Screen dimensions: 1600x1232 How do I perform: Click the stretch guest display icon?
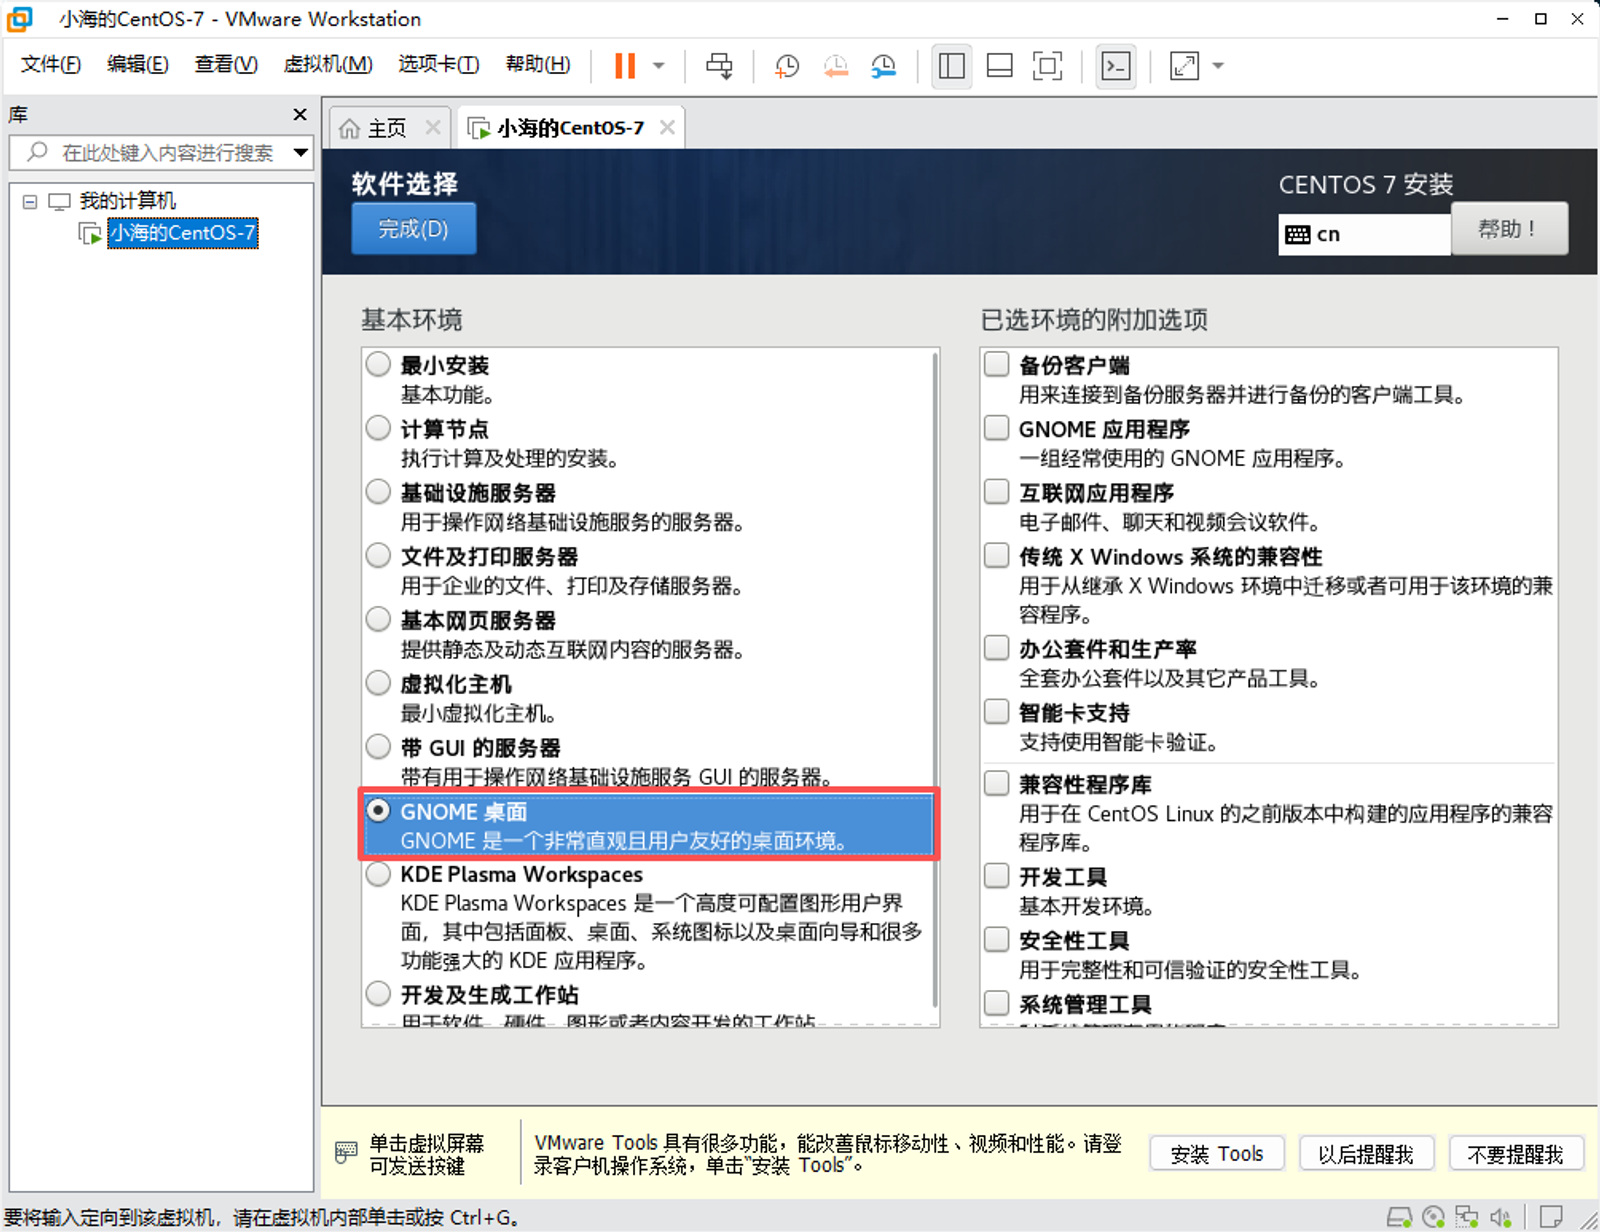click(x=1184, y=66)
